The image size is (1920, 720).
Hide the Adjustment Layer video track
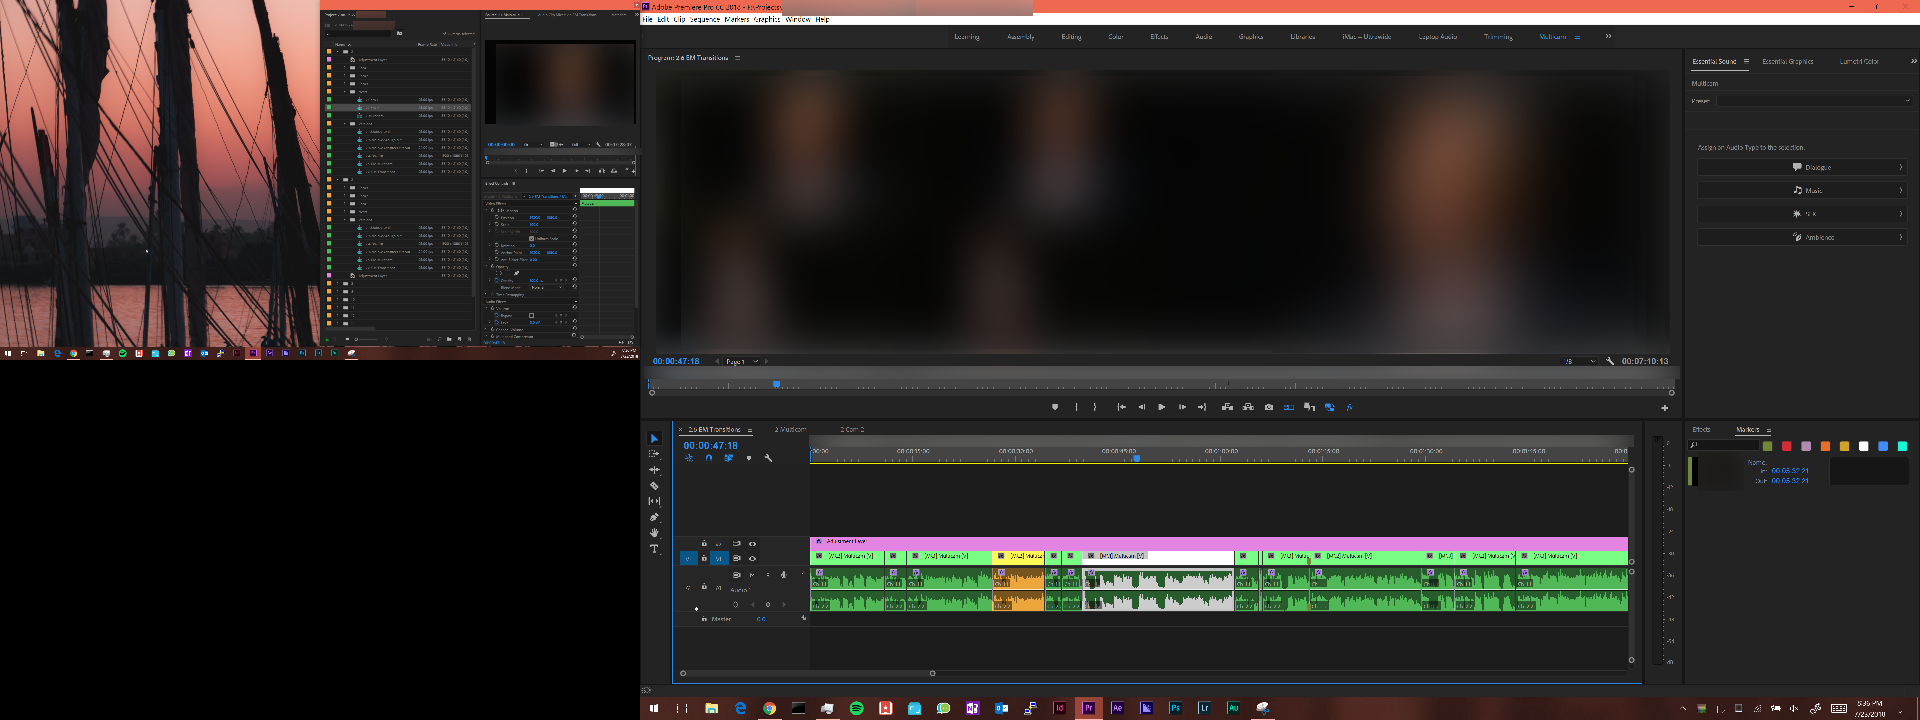pyautogui.click(x=752, y=544)
